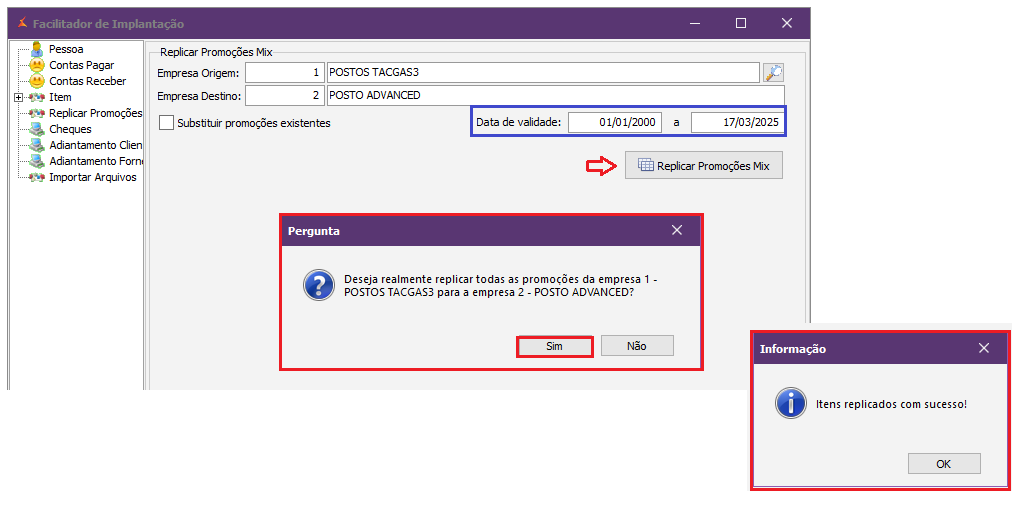
Task: Click the Empresa Origem code field
Action: click(285, 72)
